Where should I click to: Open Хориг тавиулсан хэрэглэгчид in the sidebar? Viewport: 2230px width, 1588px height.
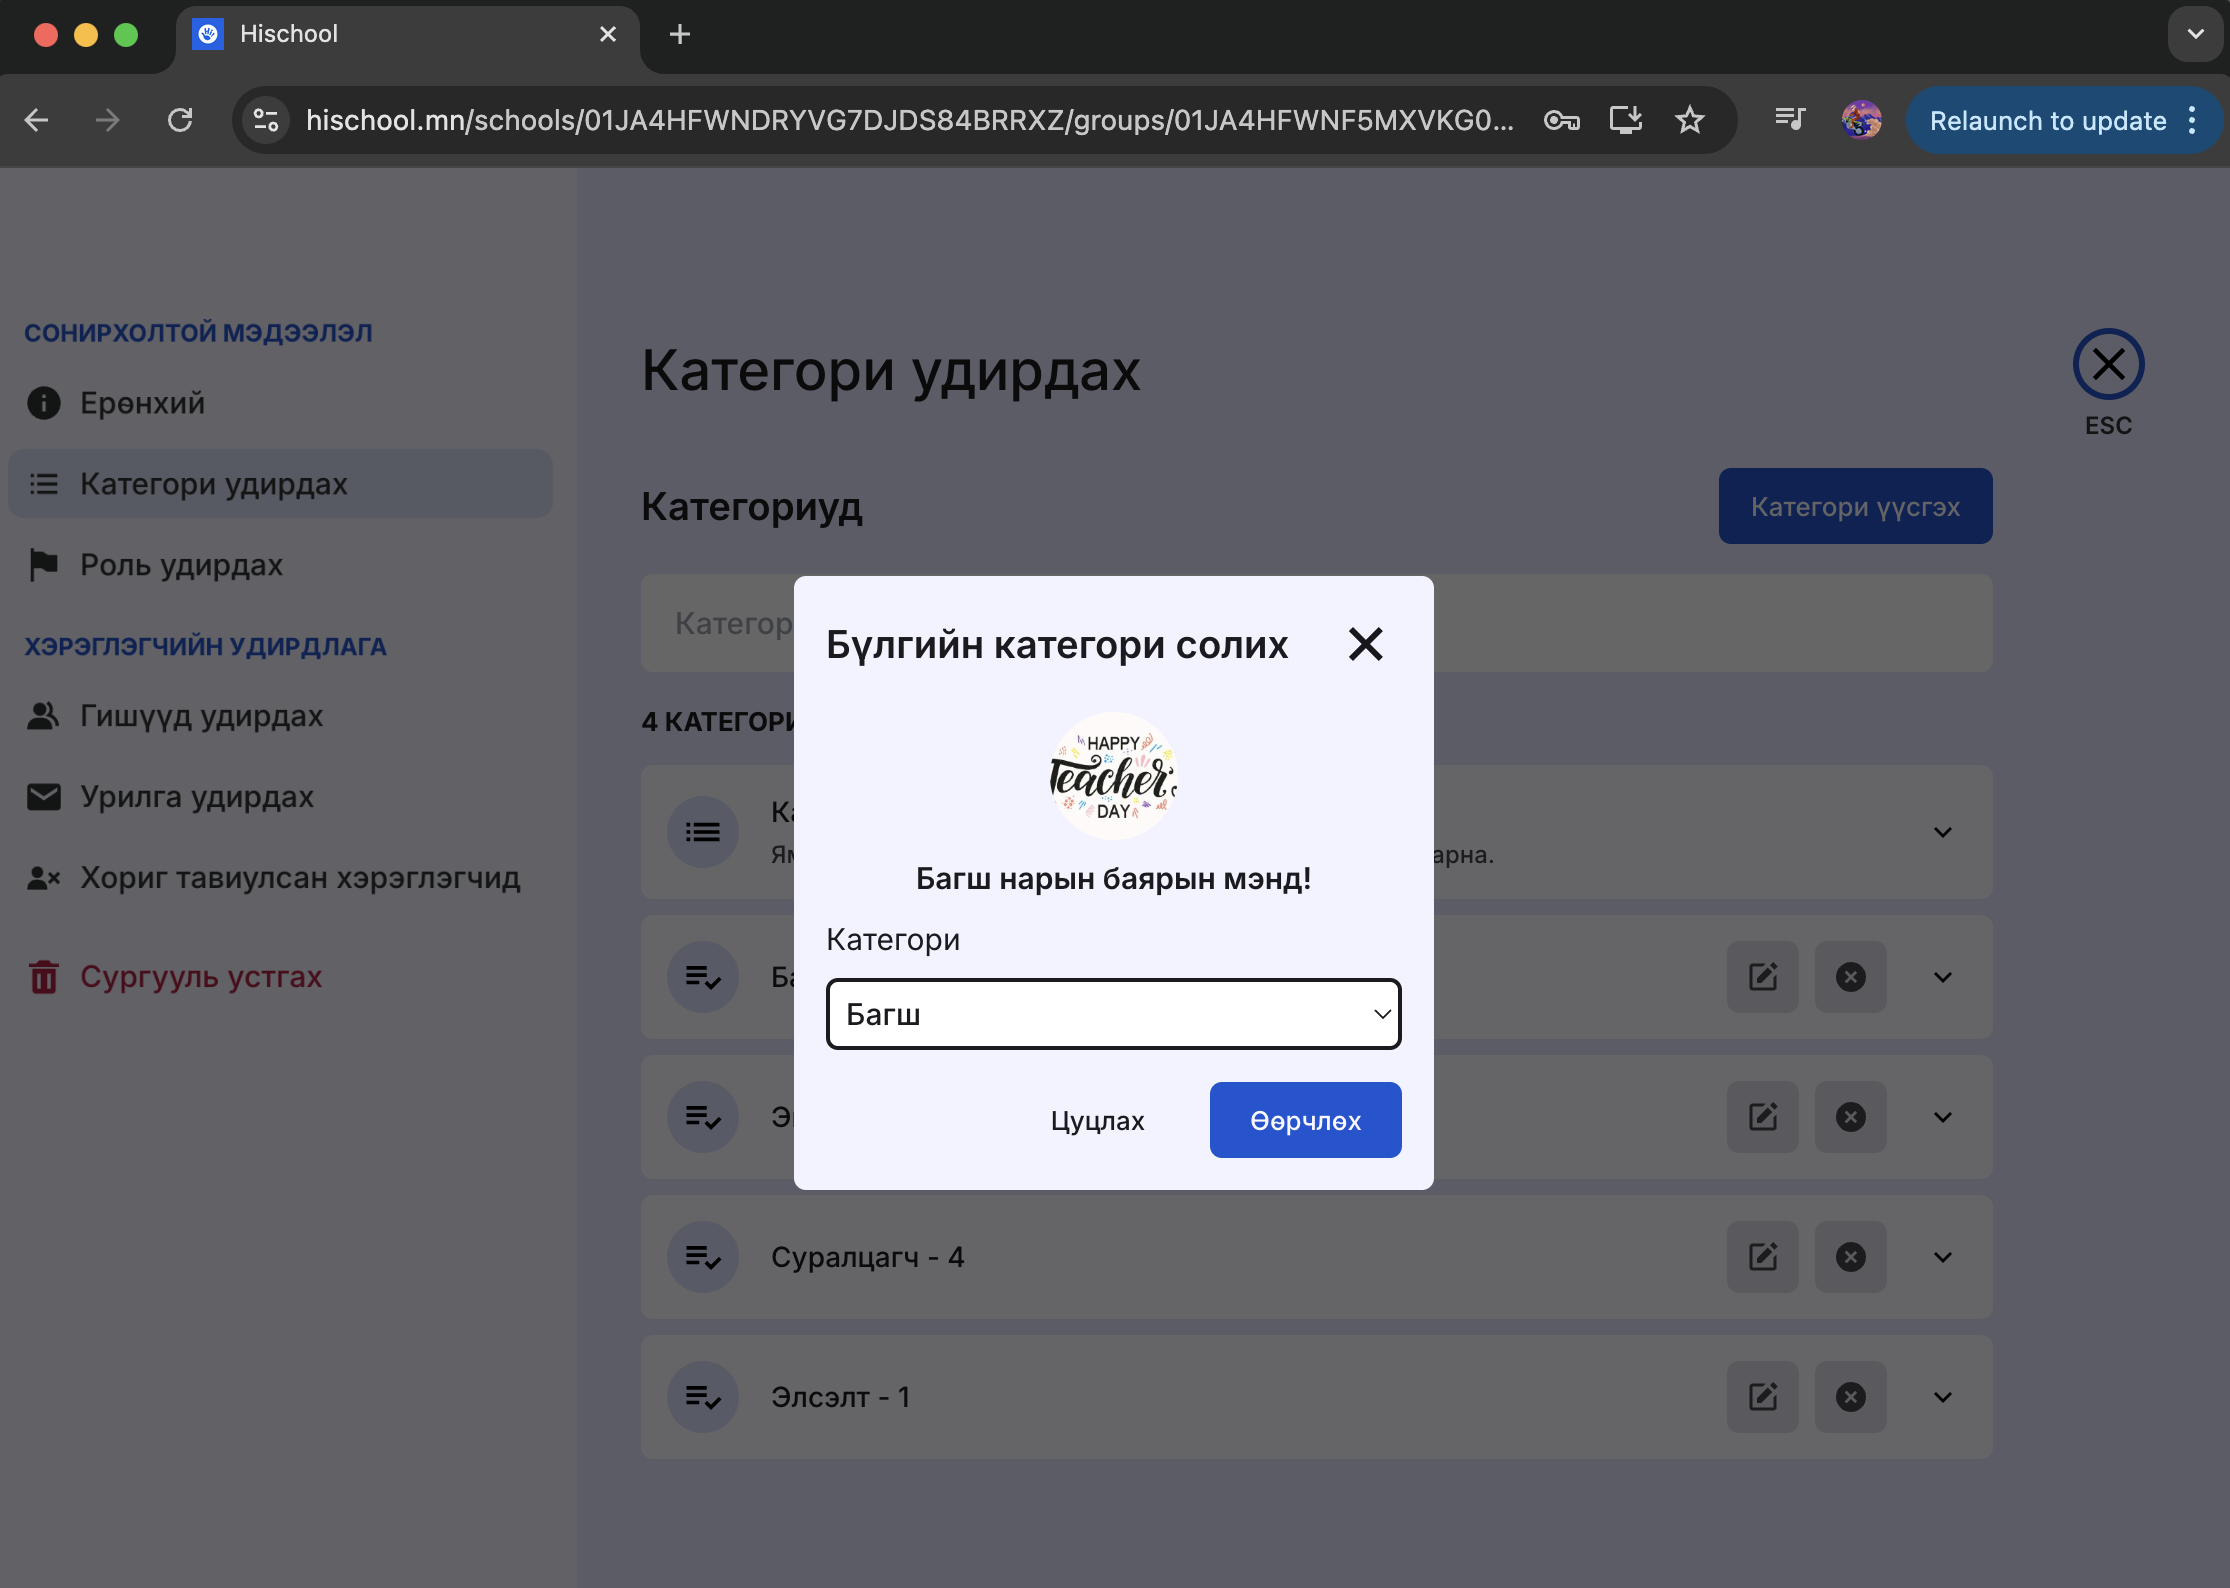(299, 878)
